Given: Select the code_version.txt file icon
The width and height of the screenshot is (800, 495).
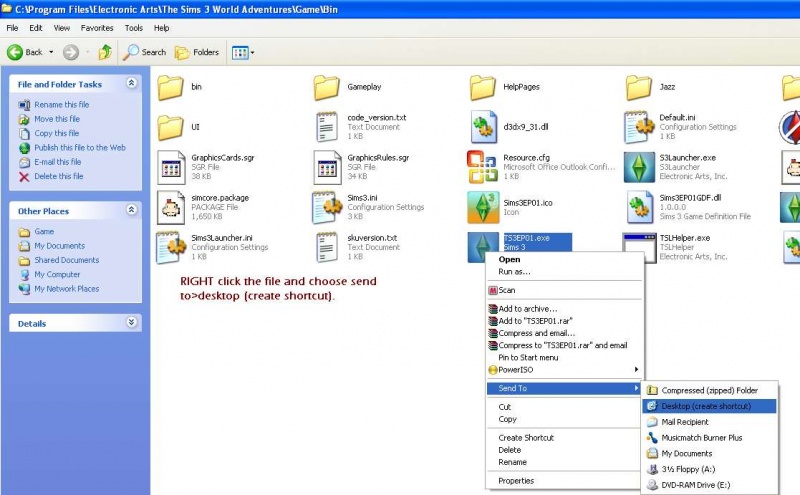Looking at the screenshot, I should 327,127.
